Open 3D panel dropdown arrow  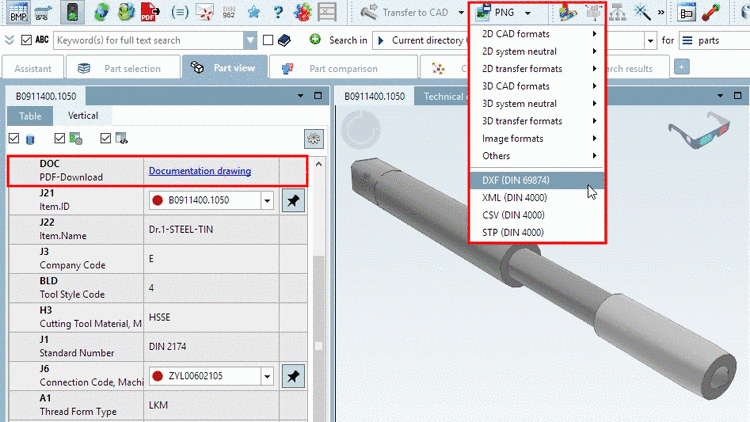tap(720, 96)
